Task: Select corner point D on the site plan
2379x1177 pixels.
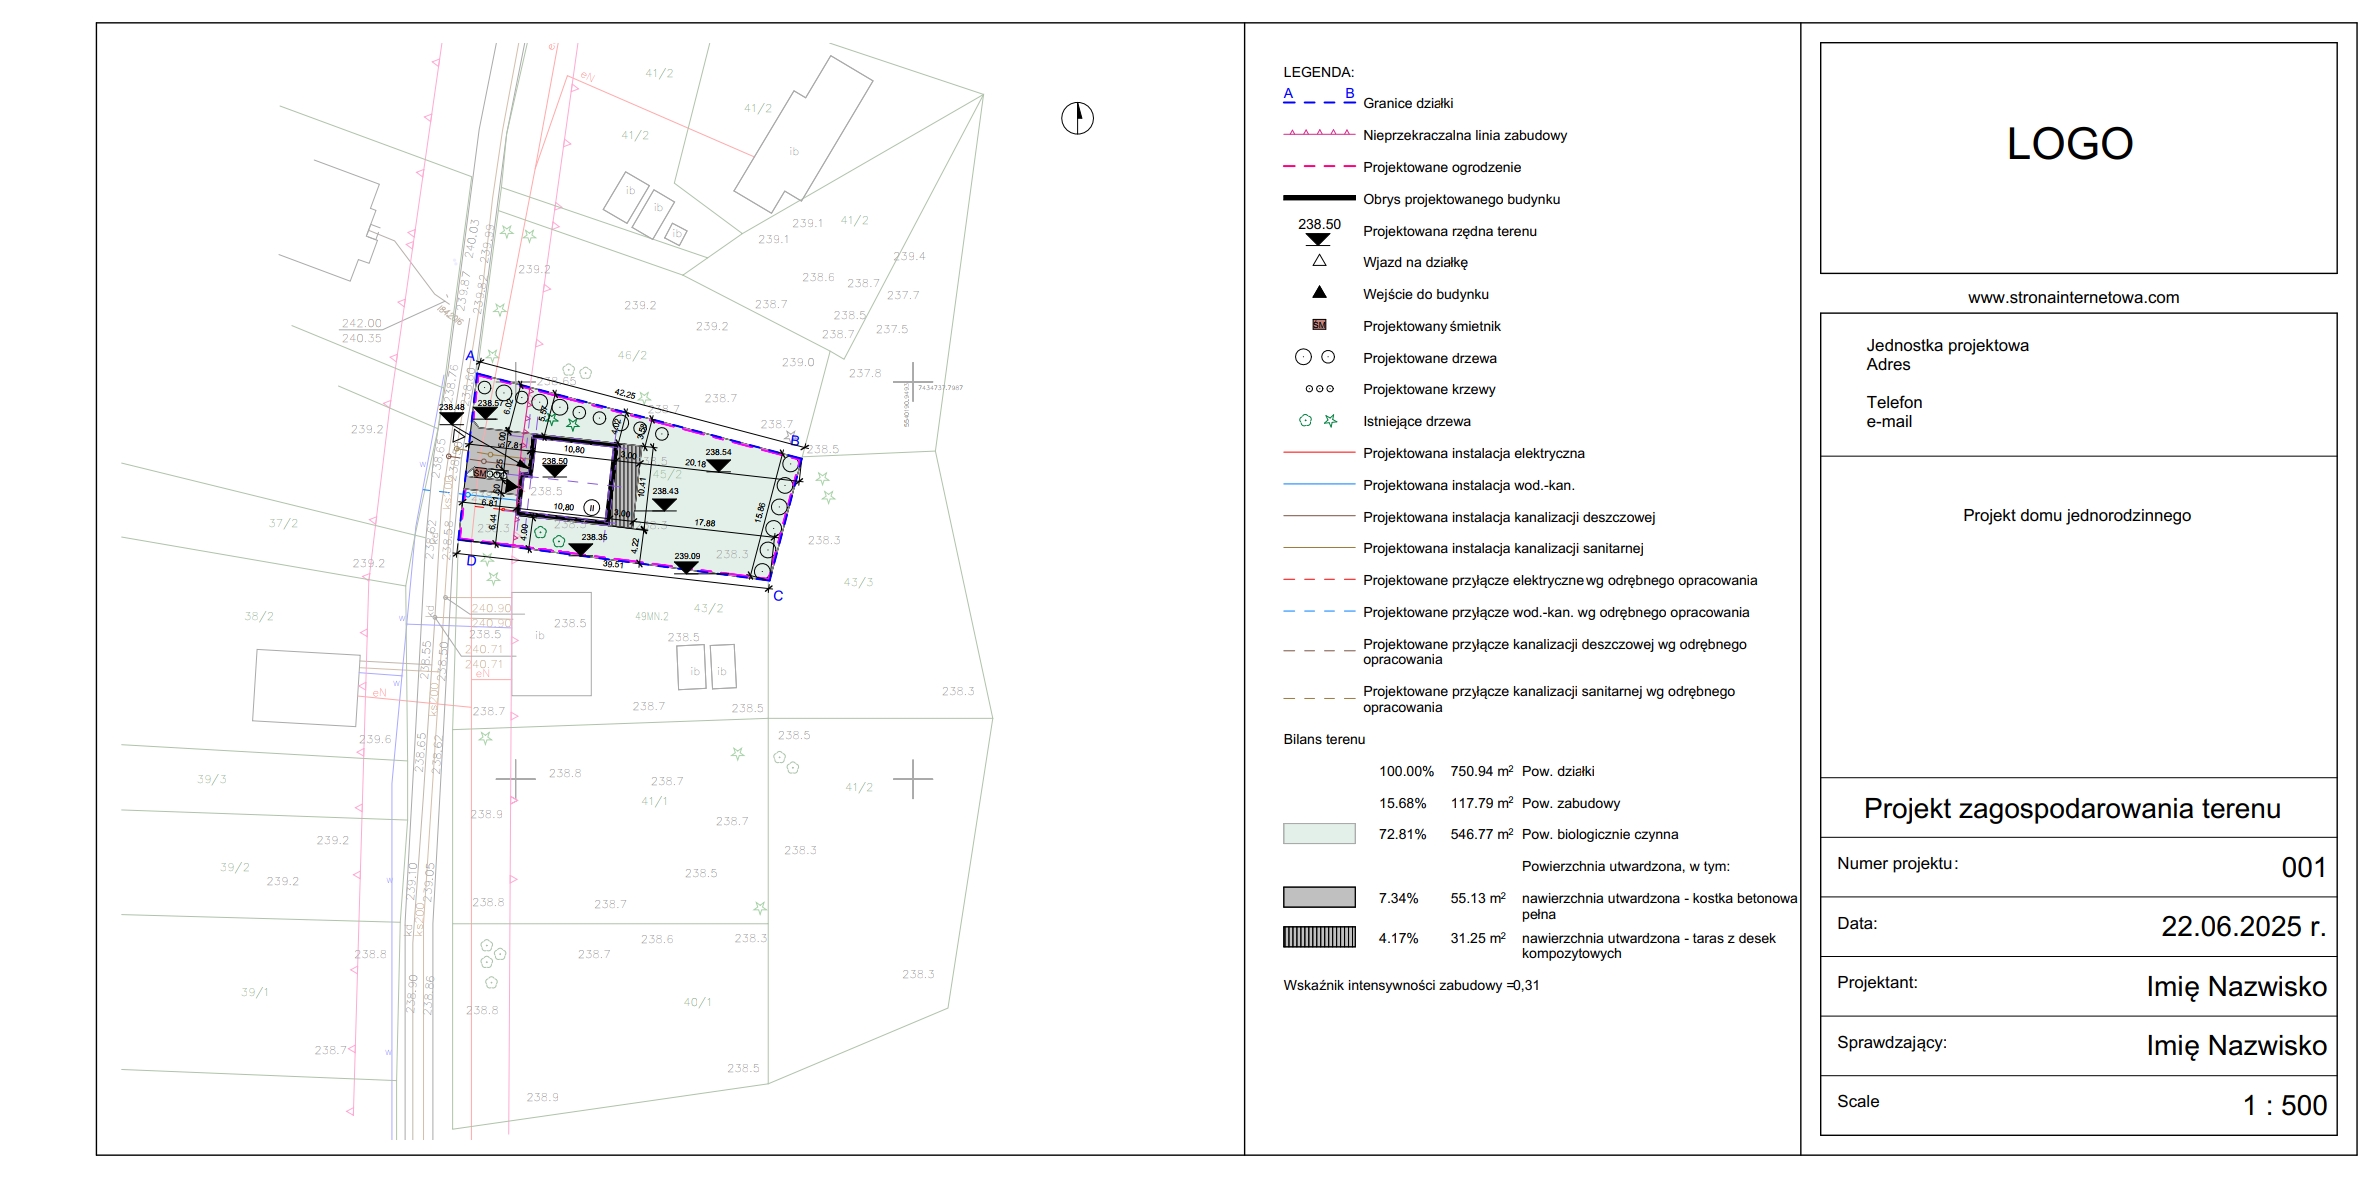Action: point(471,561)
